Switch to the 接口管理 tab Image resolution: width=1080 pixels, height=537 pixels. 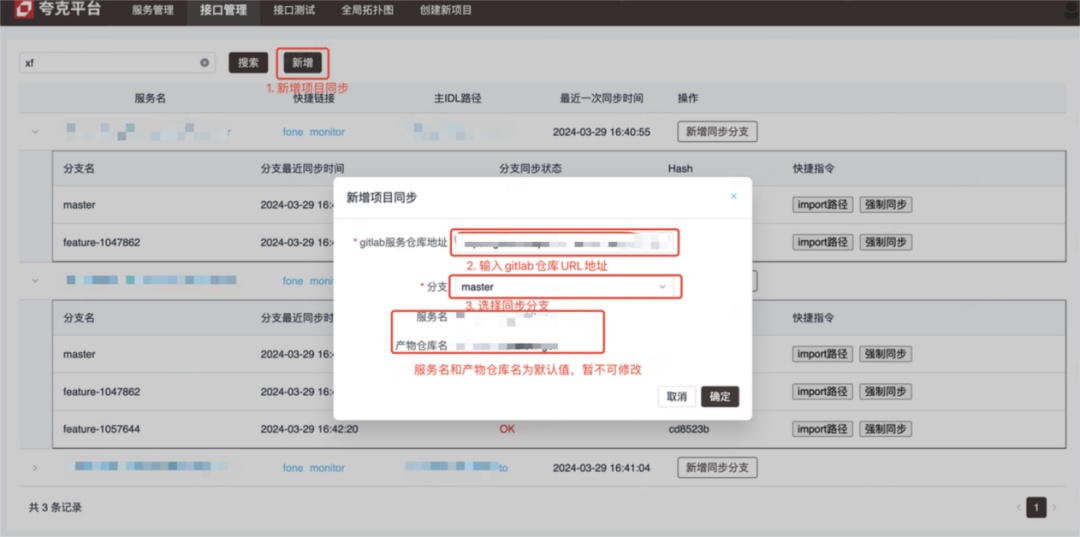coord(223,10)
